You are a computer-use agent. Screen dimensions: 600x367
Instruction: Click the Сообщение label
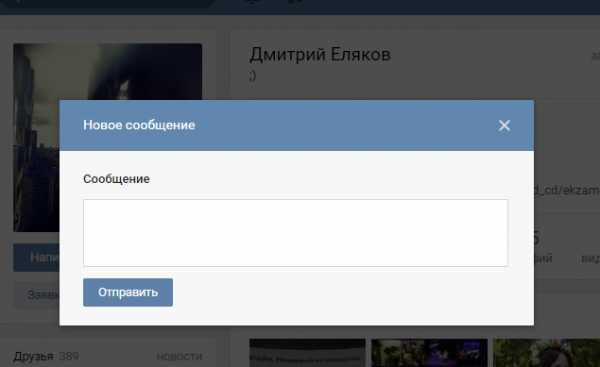[116, 179]
